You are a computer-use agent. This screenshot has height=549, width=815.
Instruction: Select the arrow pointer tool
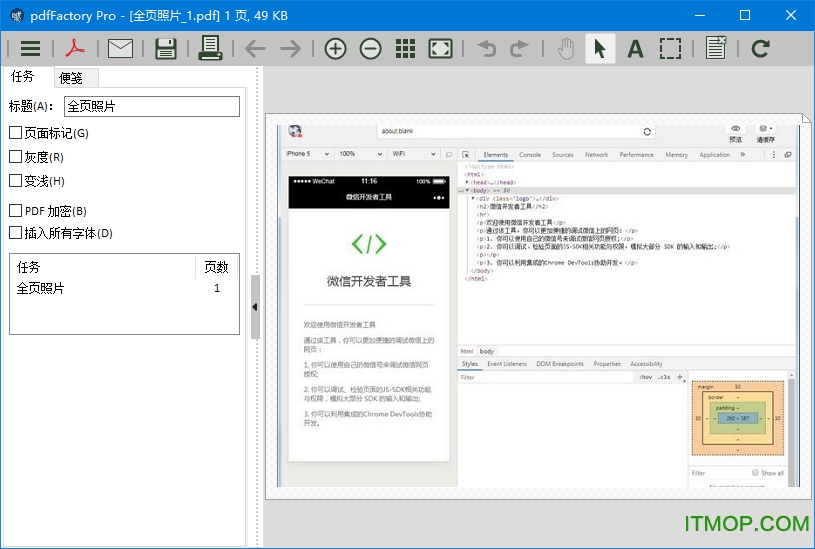click(x=600, y=48)
